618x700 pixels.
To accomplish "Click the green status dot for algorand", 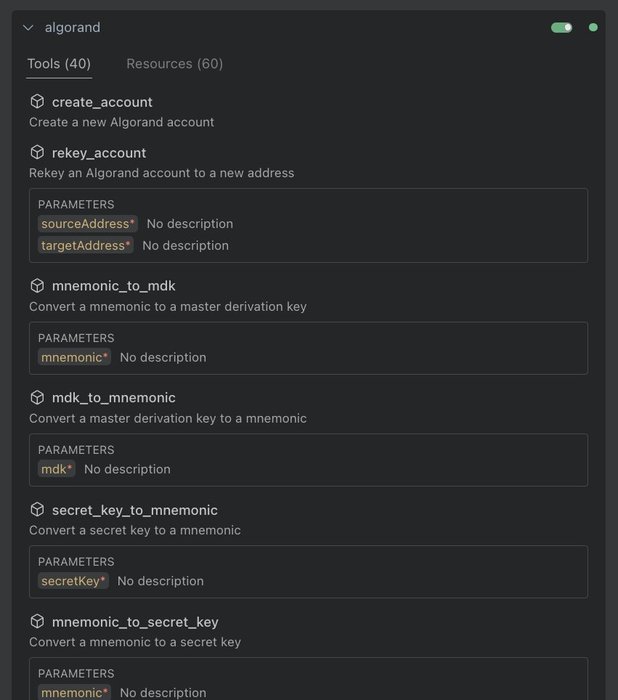I will tap(593, 28).
